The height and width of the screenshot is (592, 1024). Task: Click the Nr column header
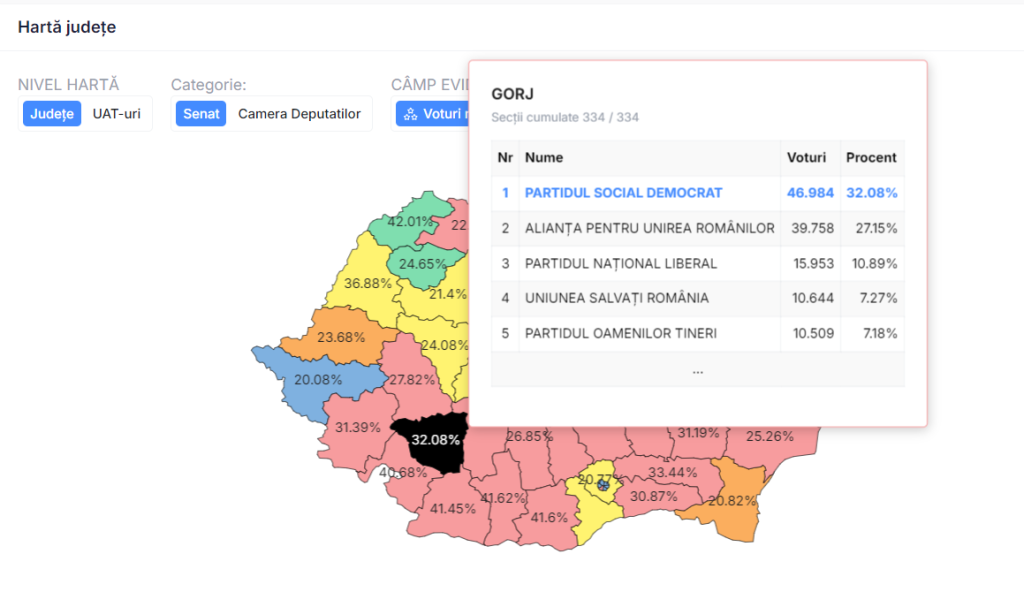[505, 157]
